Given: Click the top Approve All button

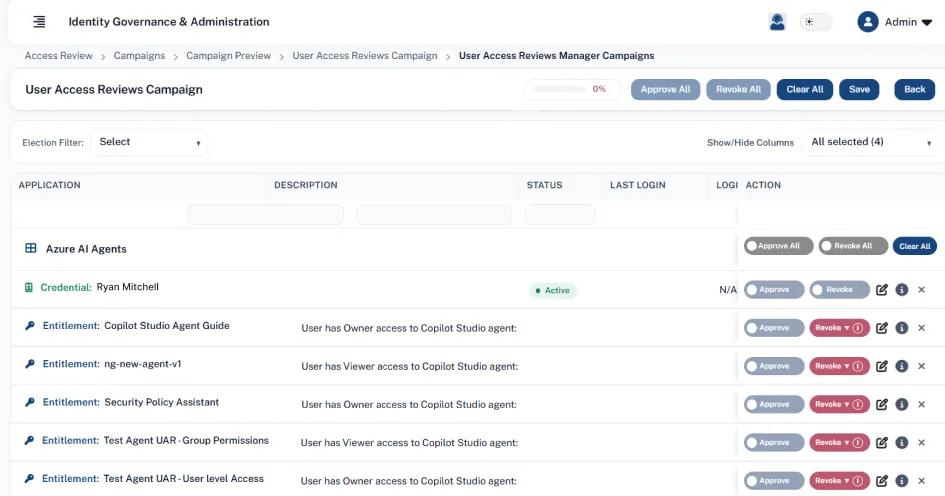Looking at the screenshot, I should tap(665, 89).
